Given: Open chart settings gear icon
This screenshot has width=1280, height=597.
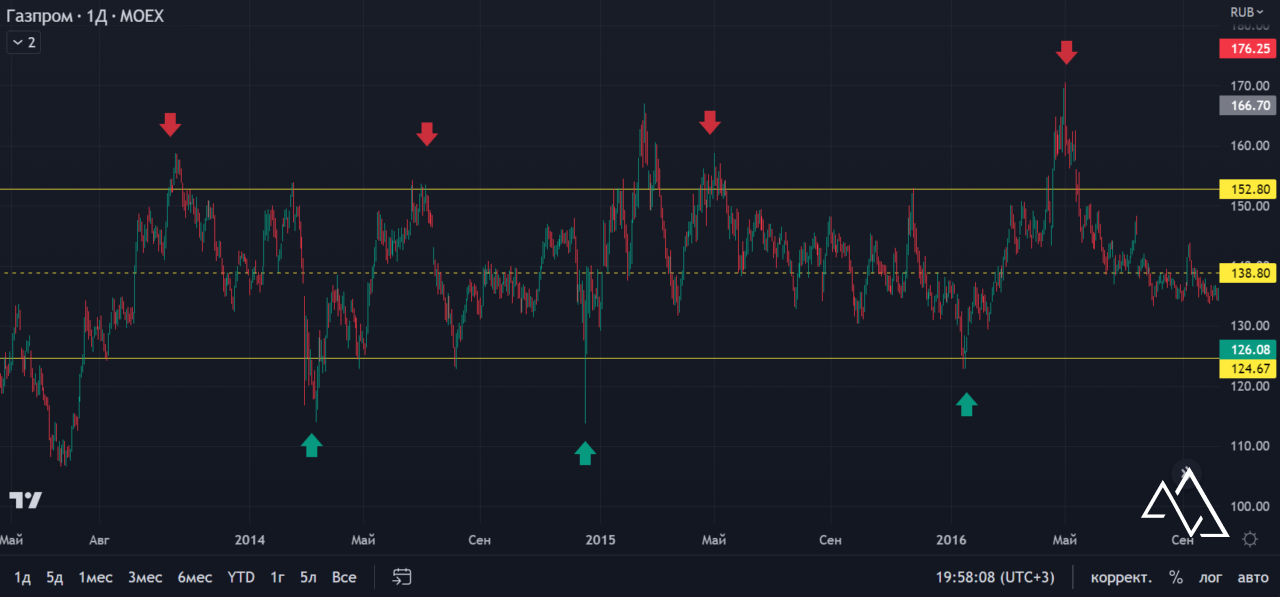Looking at the screenshot, I should tap(1249, 540).
